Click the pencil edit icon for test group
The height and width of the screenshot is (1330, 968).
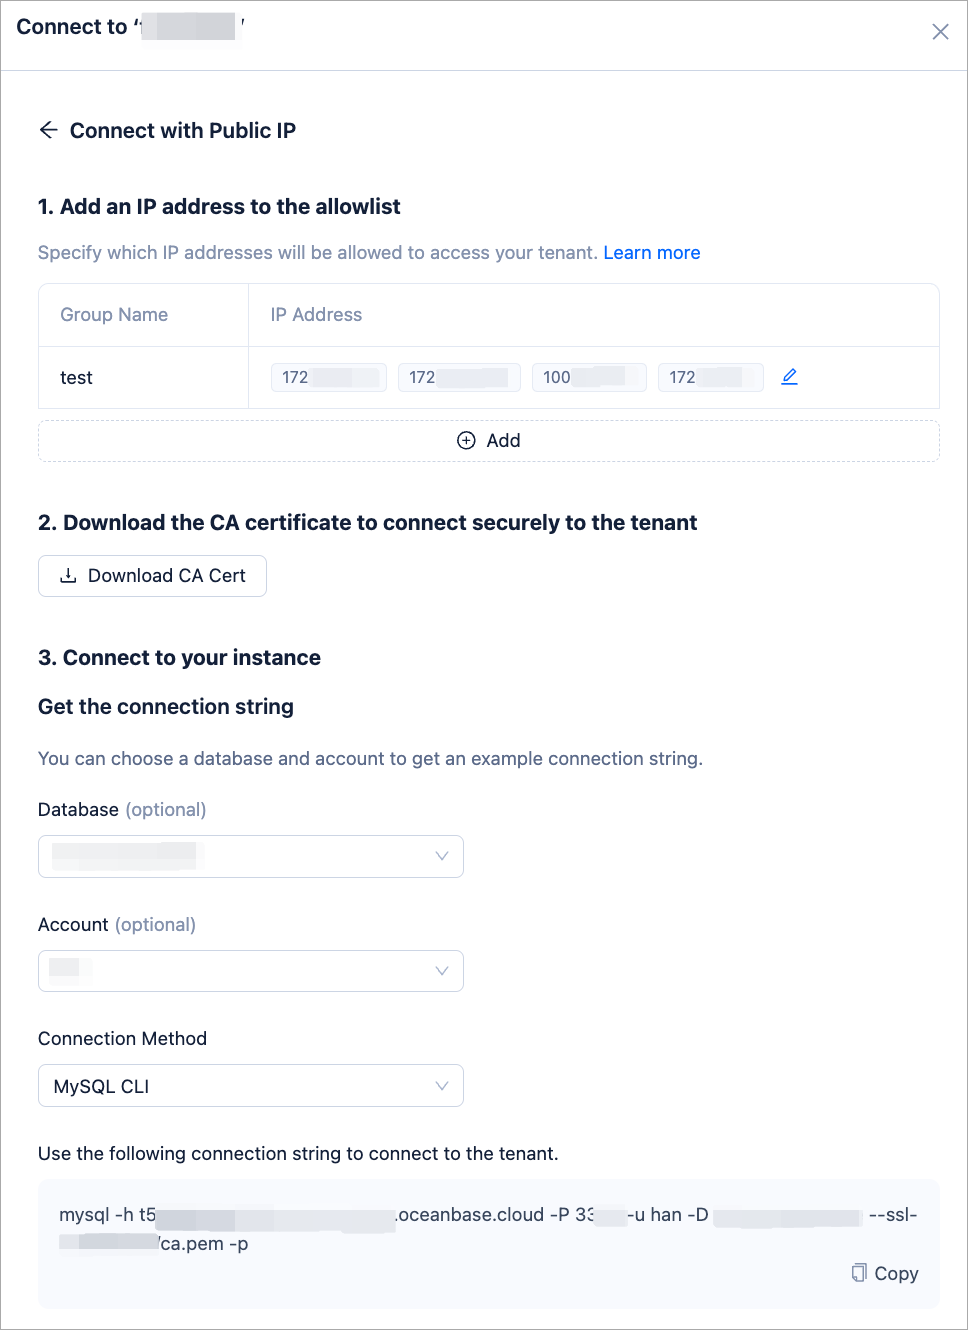tap(789, 377)
